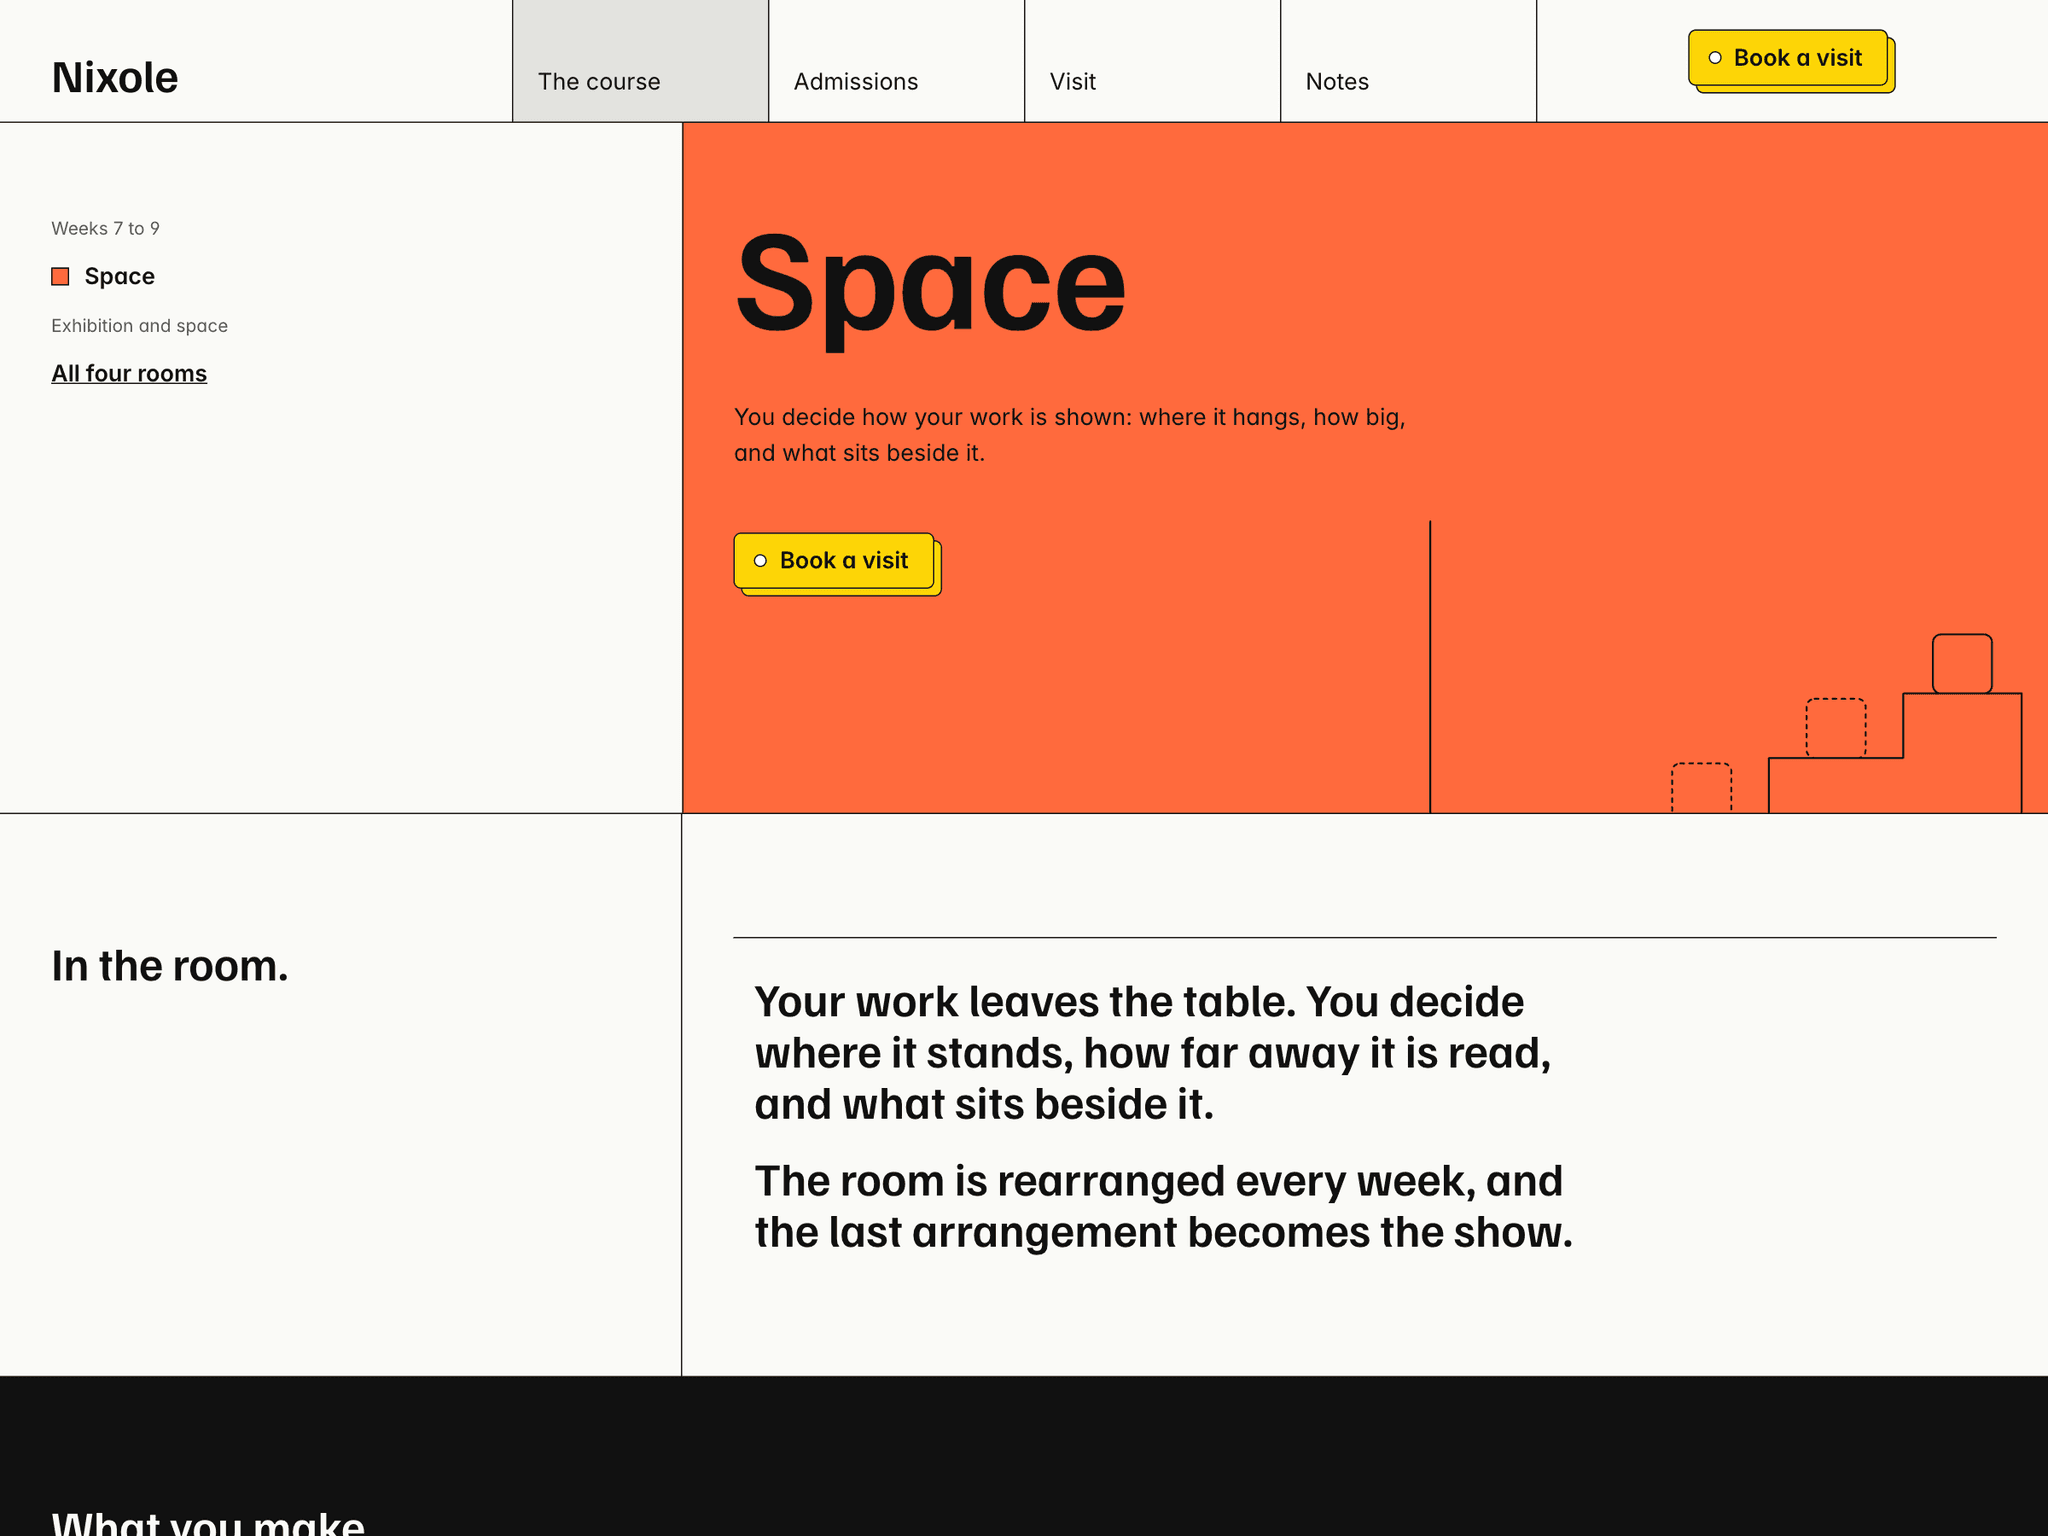Click the In the room. heading
2048x1536 pixels.
point(170,966)
